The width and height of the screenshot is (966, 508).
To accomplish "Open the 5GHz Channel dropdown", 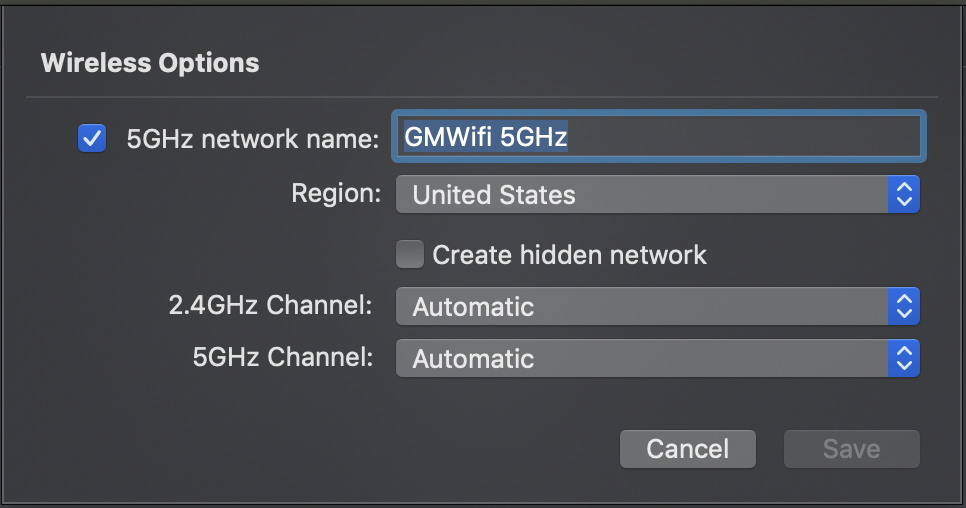I will [657, 358].
